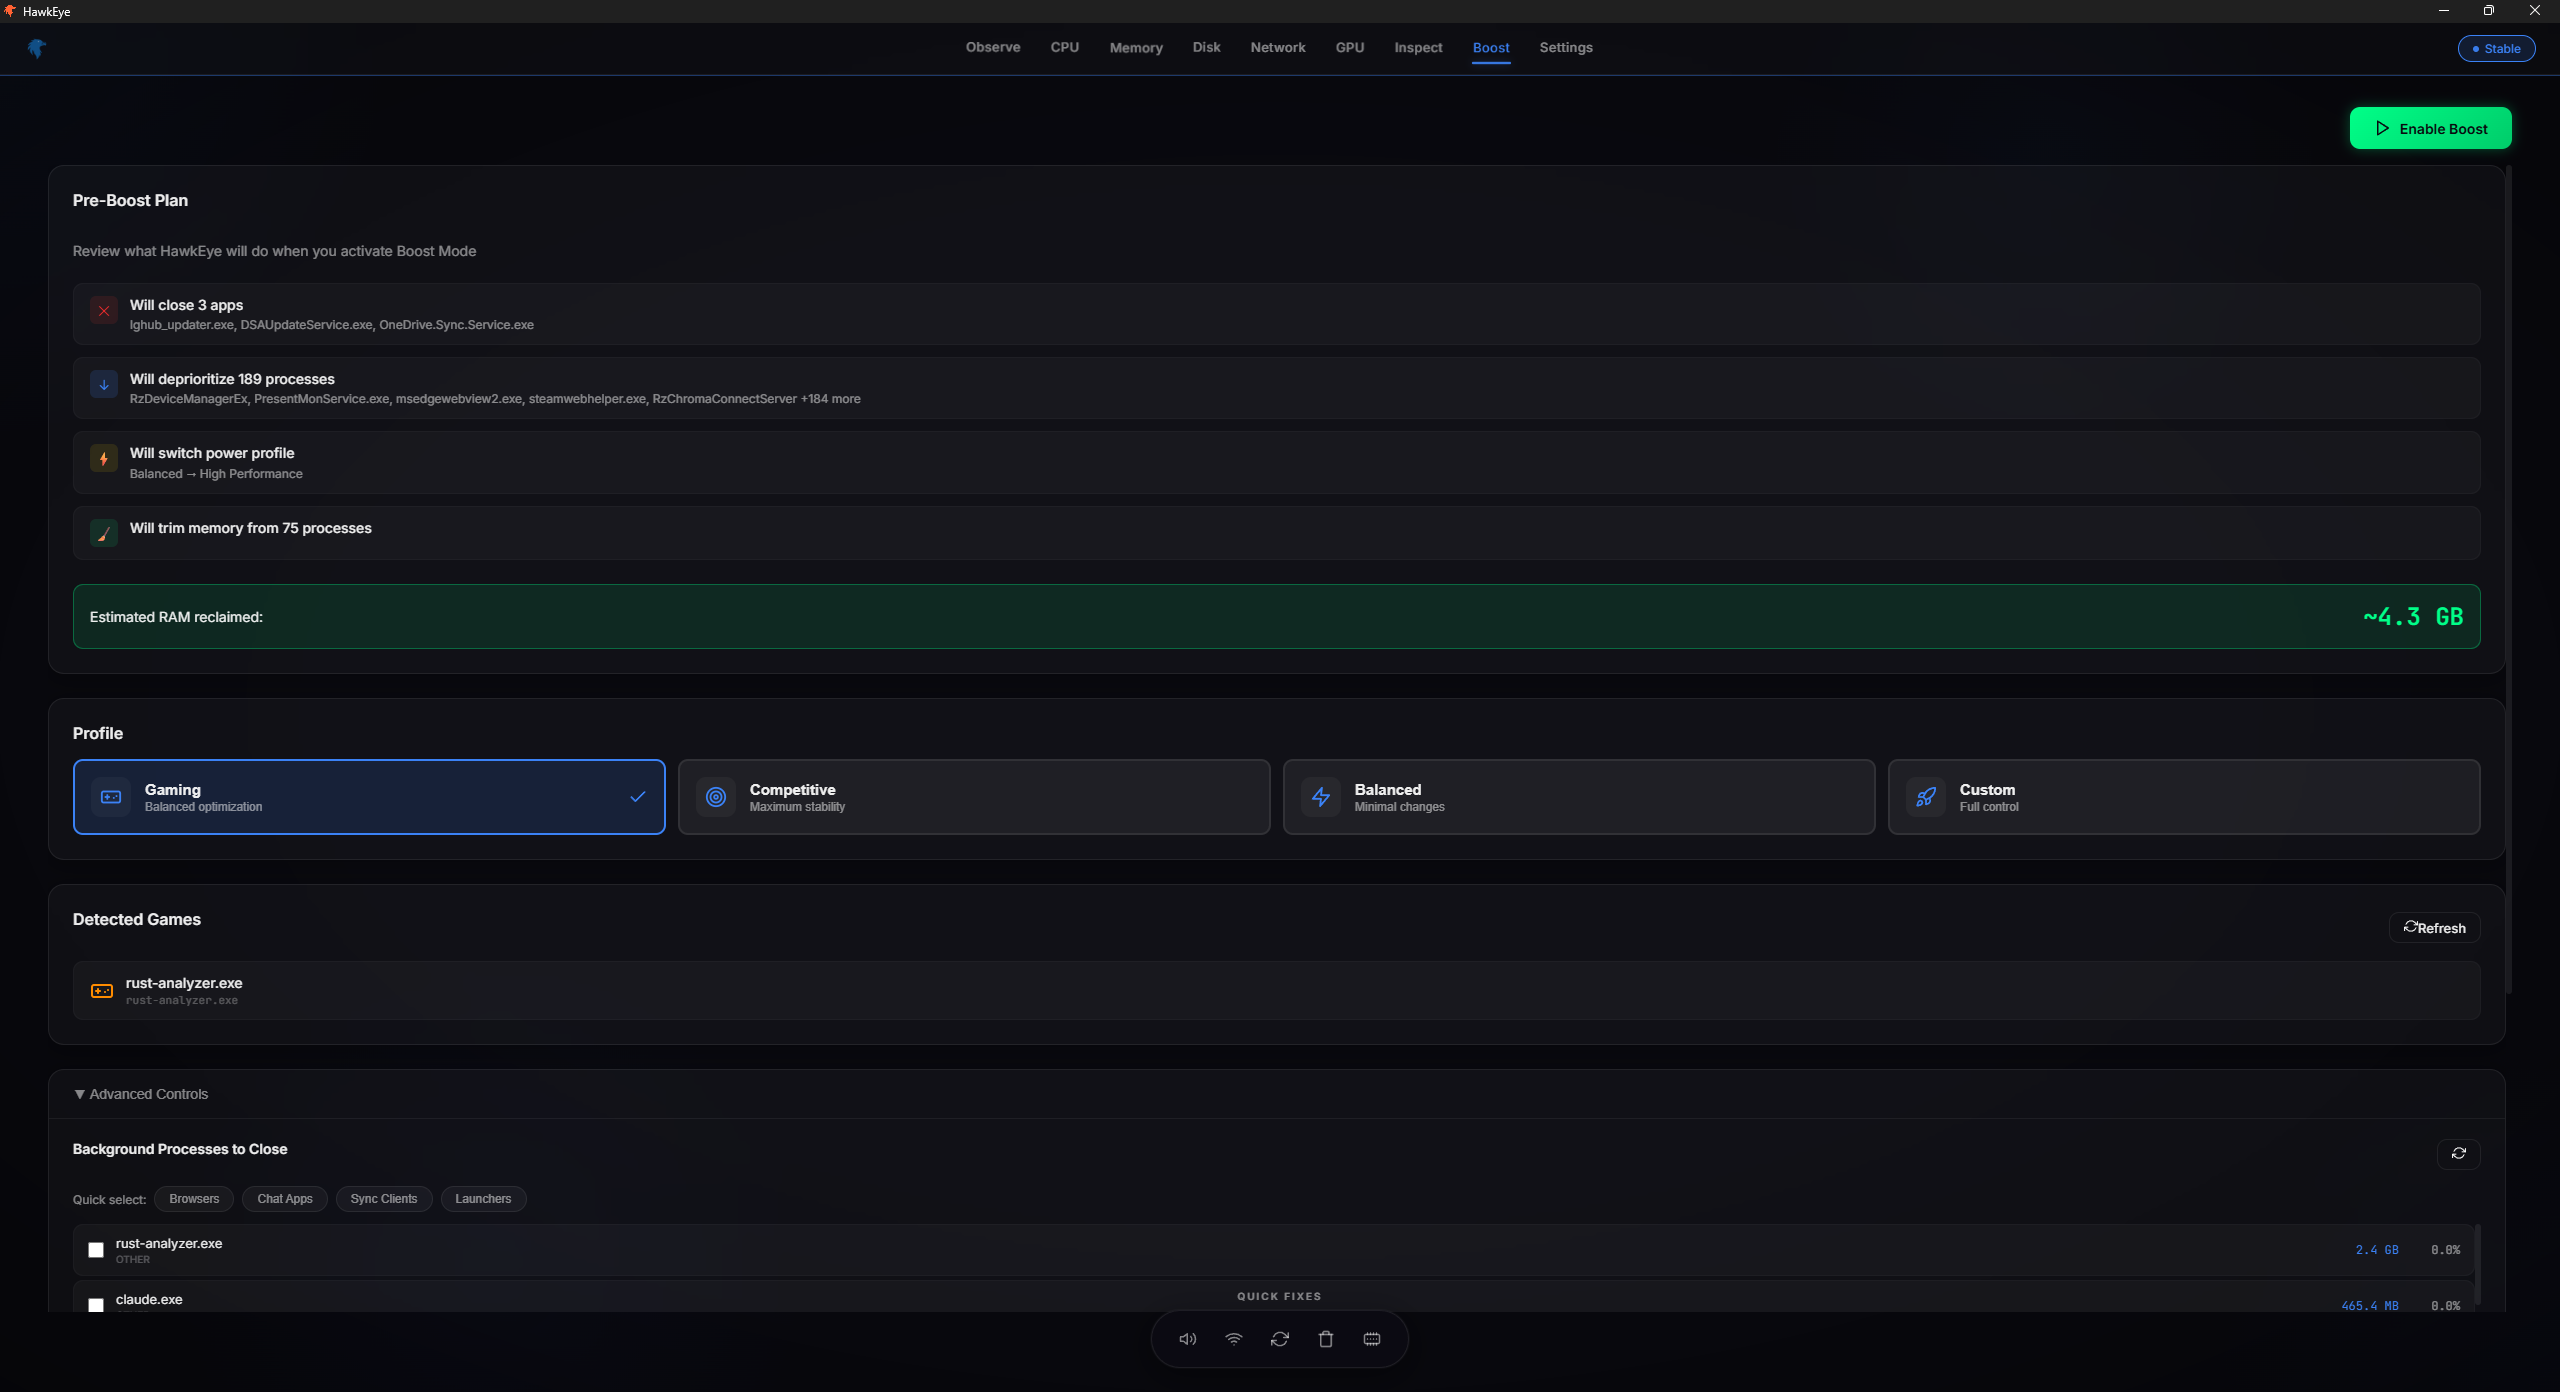
Task: Switch to the GPU tab
Action: [x=1349, y=48]
